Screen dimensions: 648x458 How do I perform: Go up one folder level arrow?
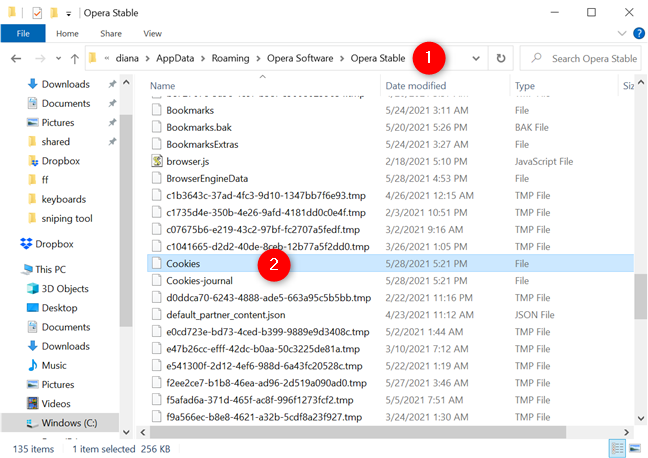[75, 58]
